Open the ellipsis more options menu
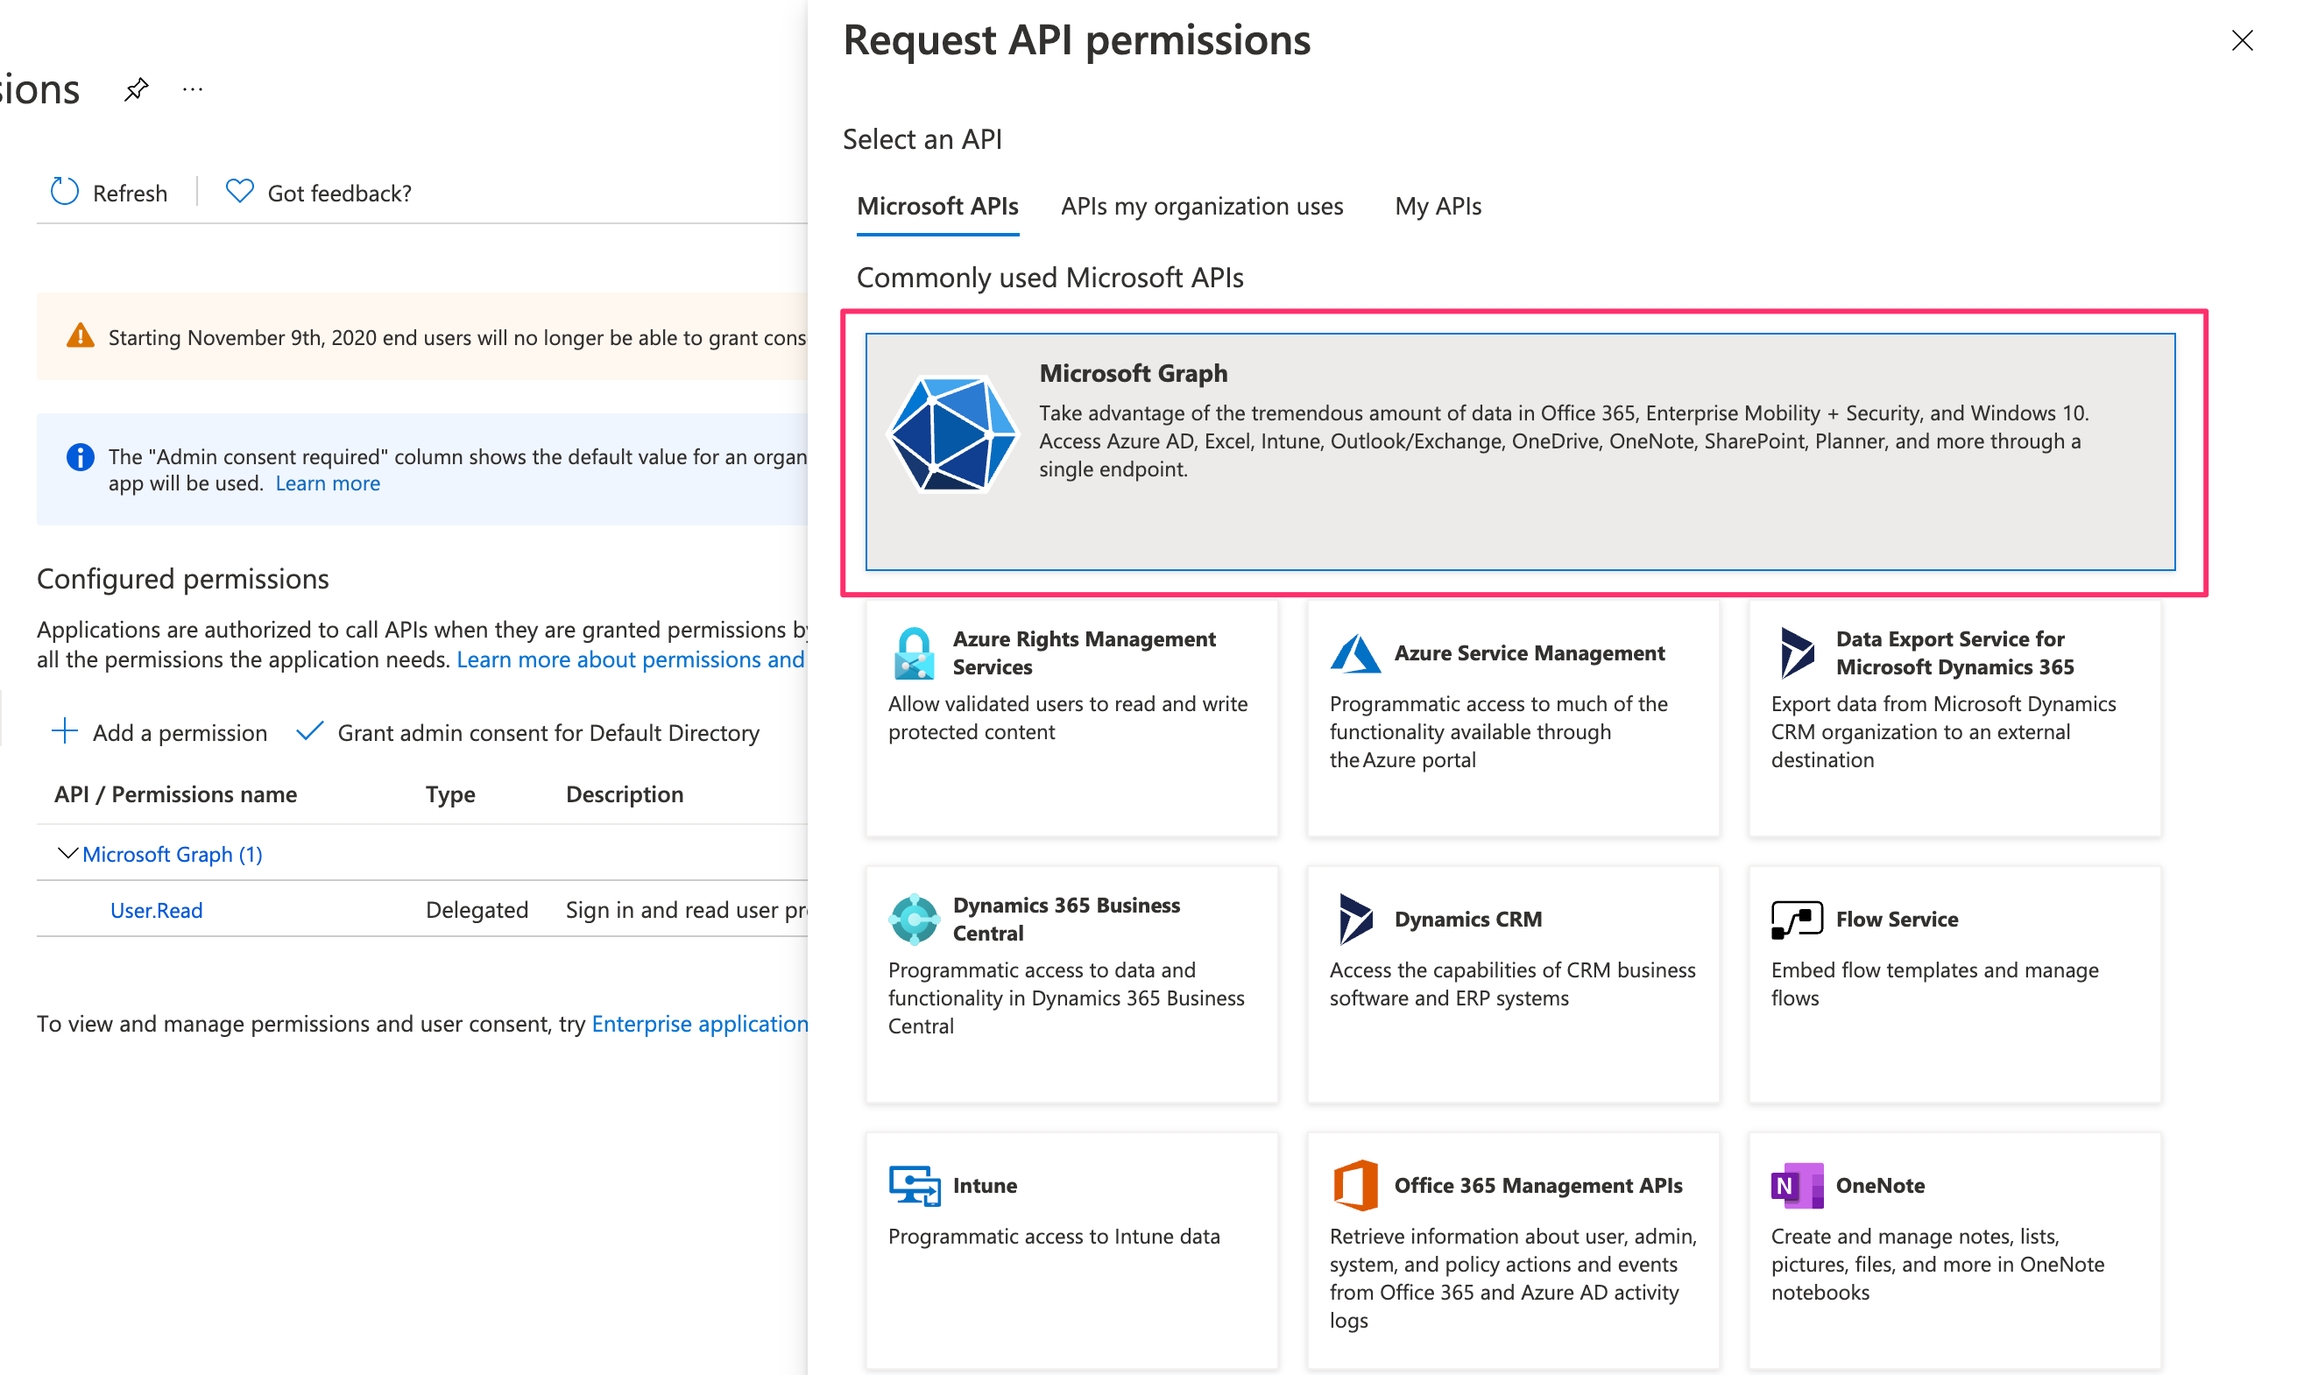Image resolution: width=2304 pixels, height=1375 pixels. click(193, 90)
